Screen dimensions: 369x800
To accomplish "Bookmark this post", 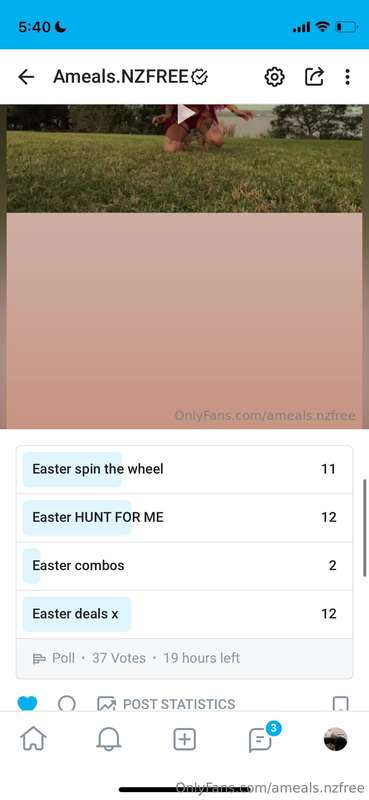I will point(340,704).
